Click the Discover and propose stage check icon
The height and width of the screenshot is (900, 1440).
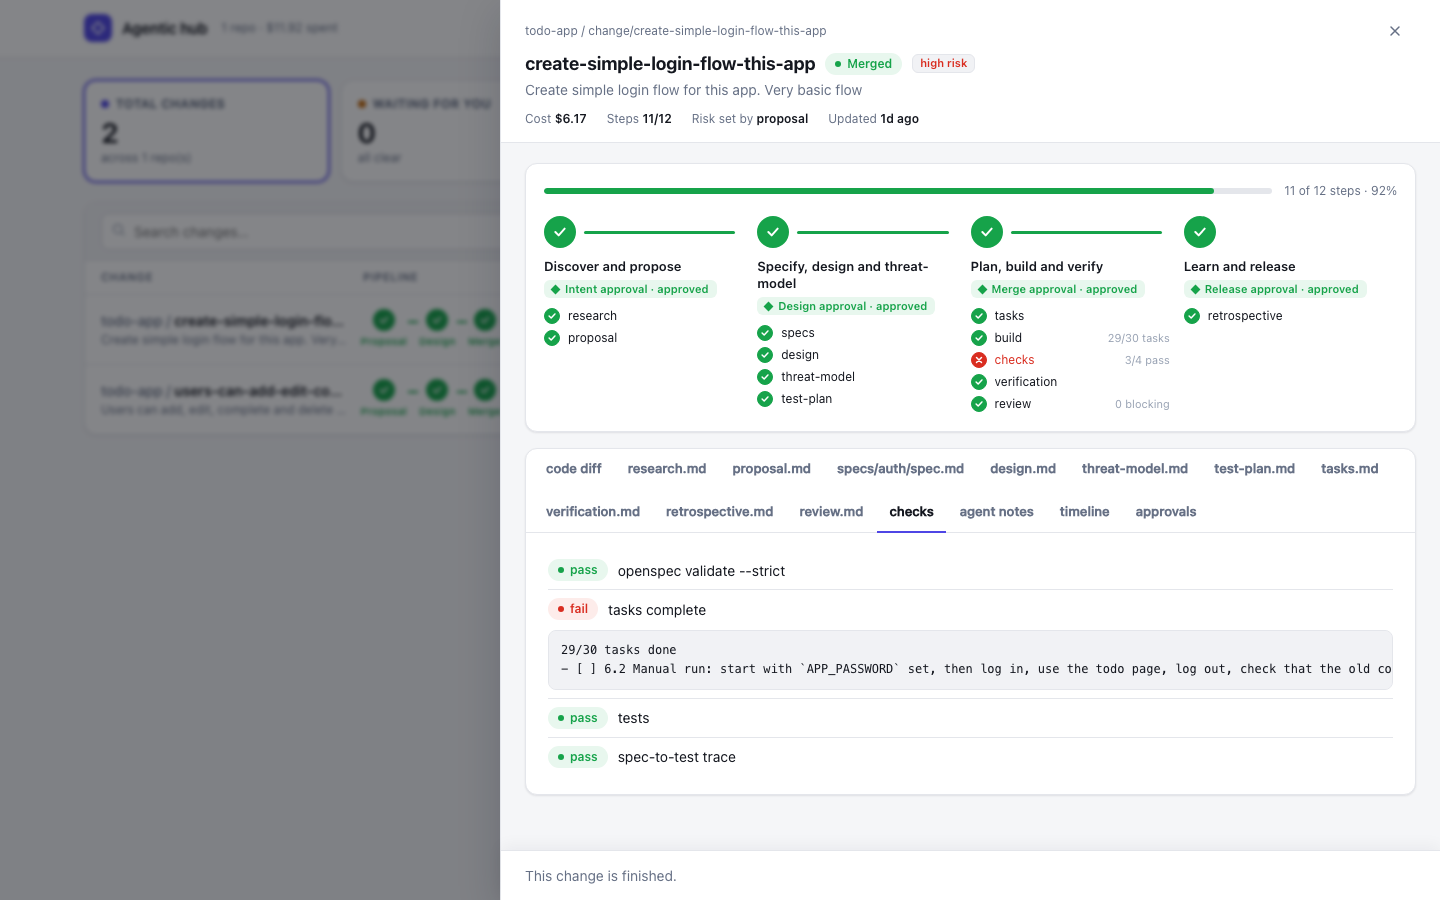click(x=560, y=232)
